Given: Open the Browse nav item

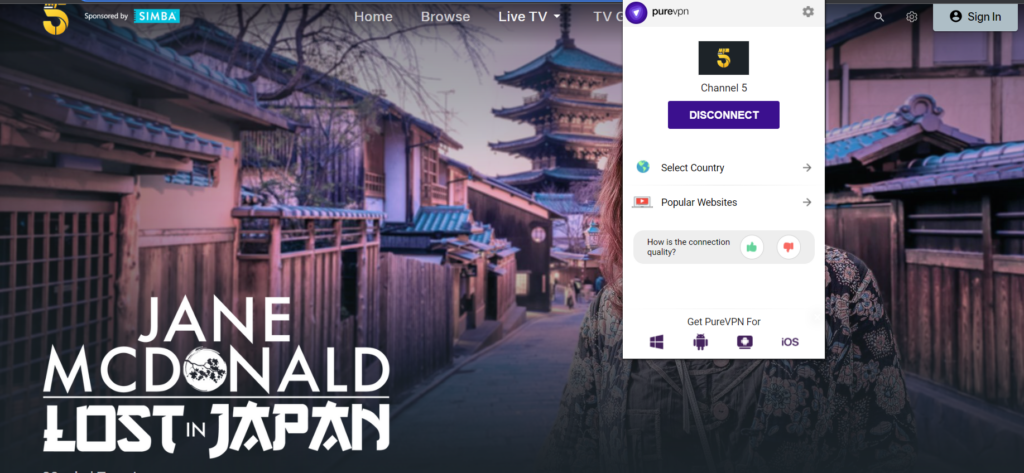Looking at the screenshot, I should coord(445,17).
